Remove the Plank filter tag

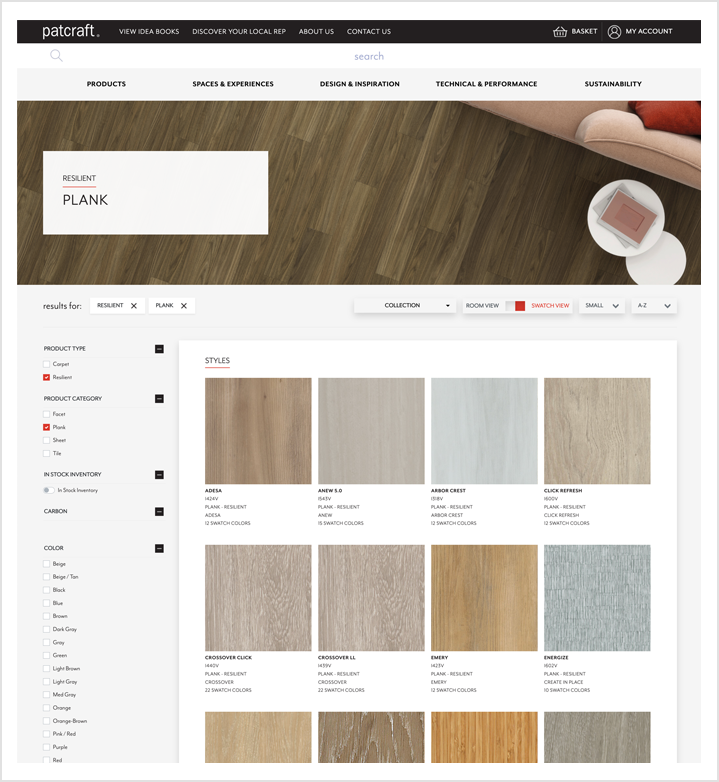(x=183, y=306)
